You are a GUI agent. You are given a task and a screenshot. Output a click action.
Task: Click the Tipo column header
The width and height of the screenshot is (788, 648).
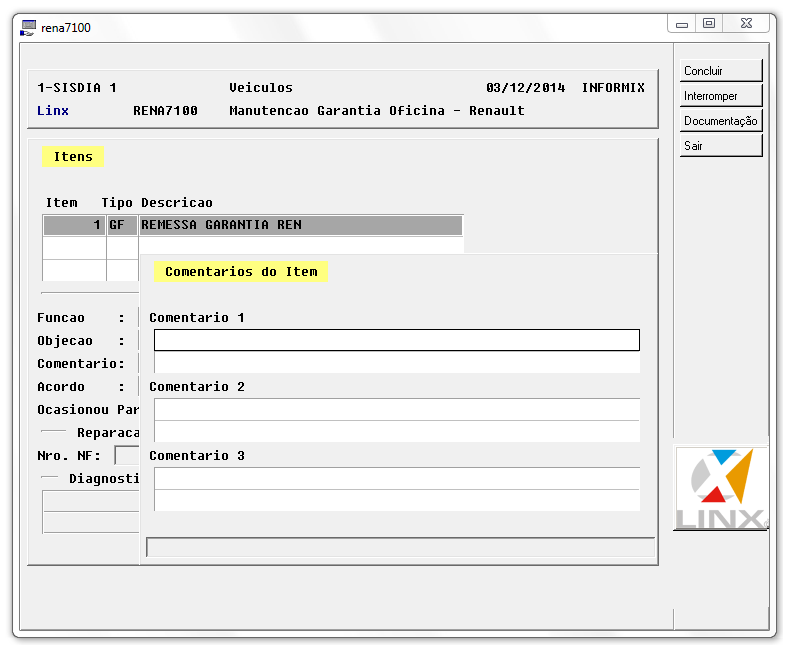tap(117, 203)
